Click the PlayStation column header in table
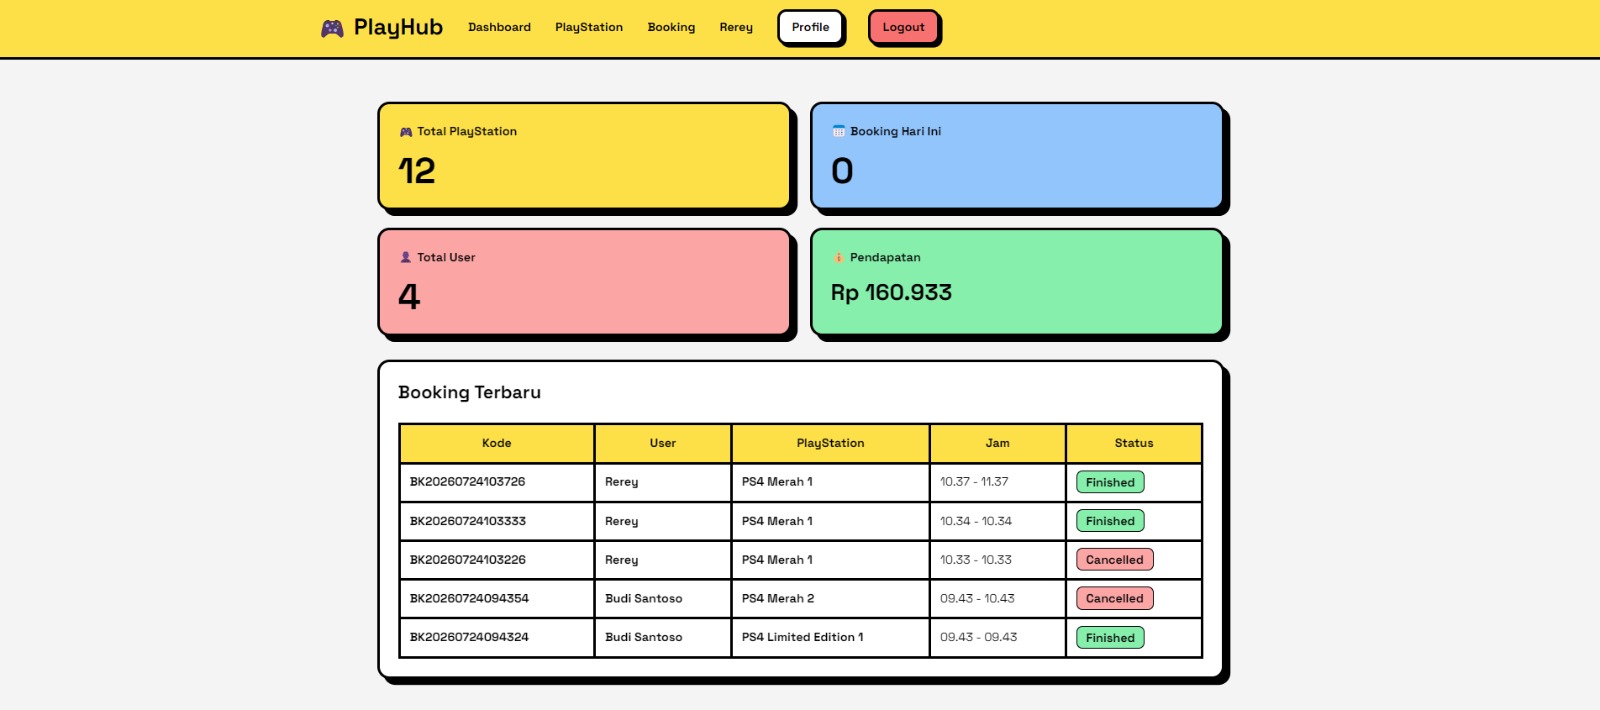 pyautogui.click(x=830, y=443)
